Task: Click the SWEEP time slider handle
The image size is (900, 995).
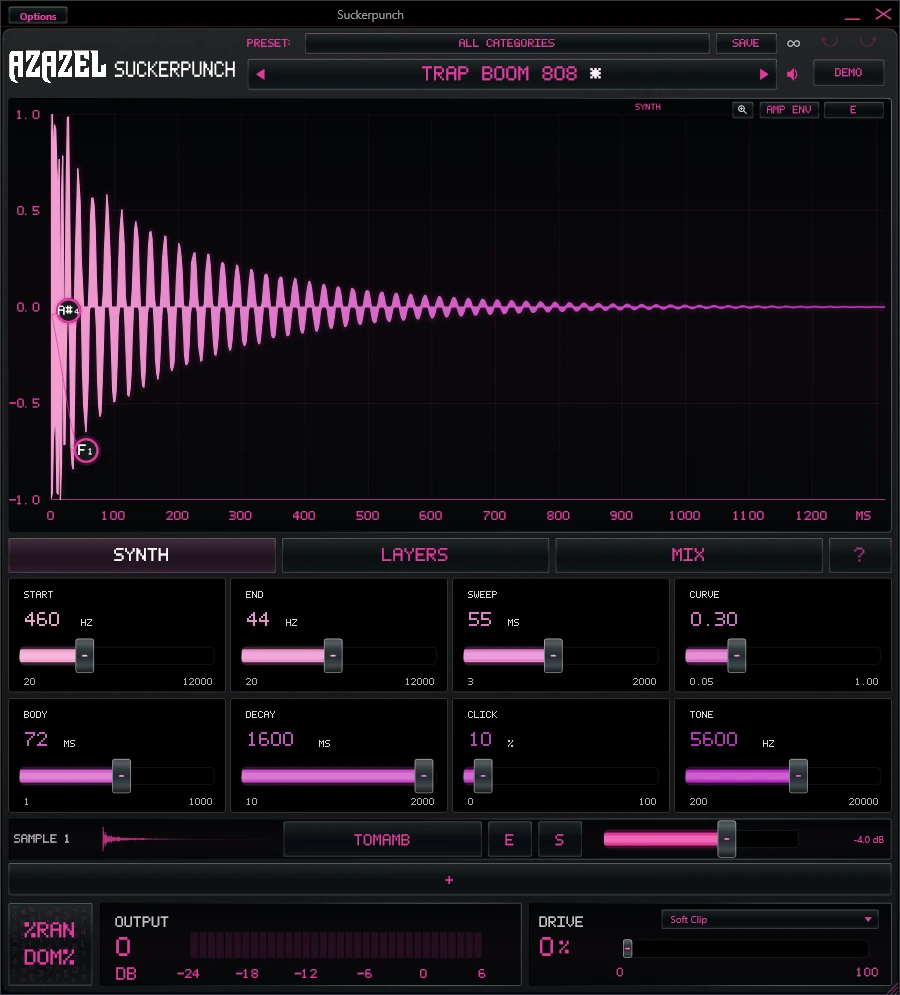Action: [553, 656]
